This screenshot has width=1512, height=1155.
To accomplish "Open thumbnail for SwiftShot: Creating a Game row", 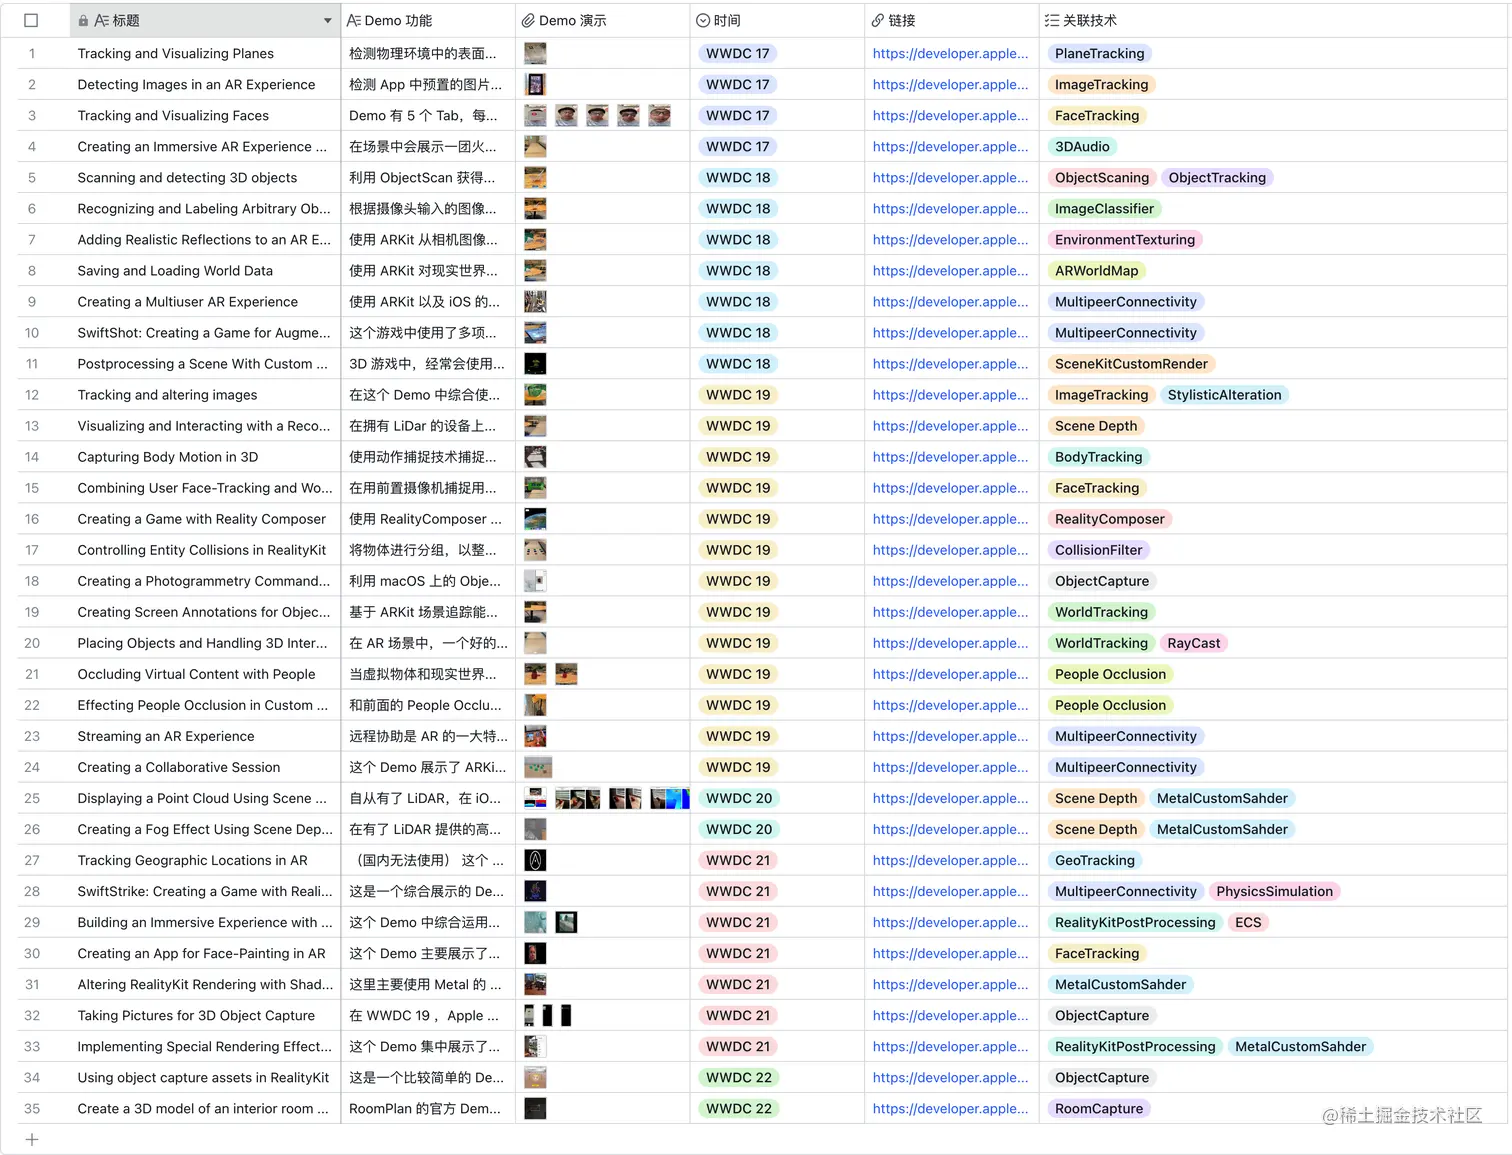I will (x=535, y=333).
